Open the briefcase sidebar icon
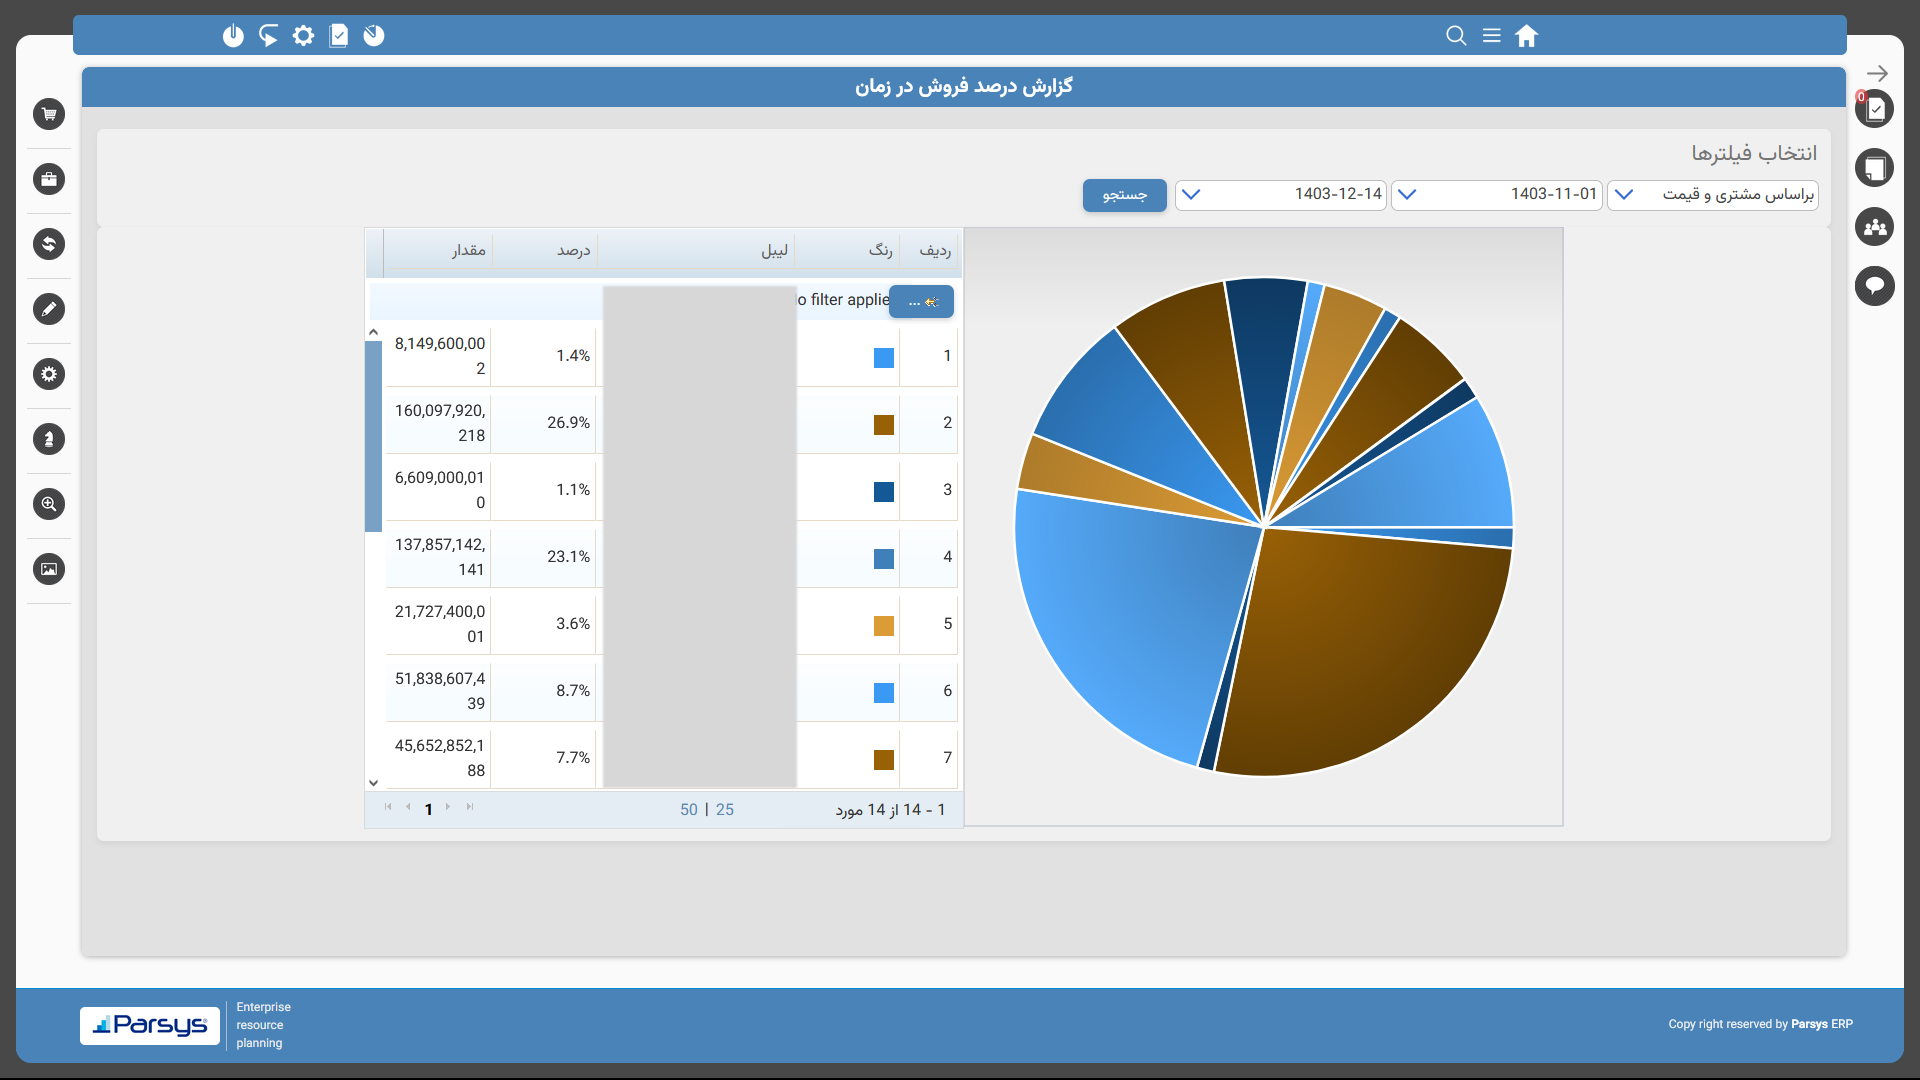 (49, 179)
